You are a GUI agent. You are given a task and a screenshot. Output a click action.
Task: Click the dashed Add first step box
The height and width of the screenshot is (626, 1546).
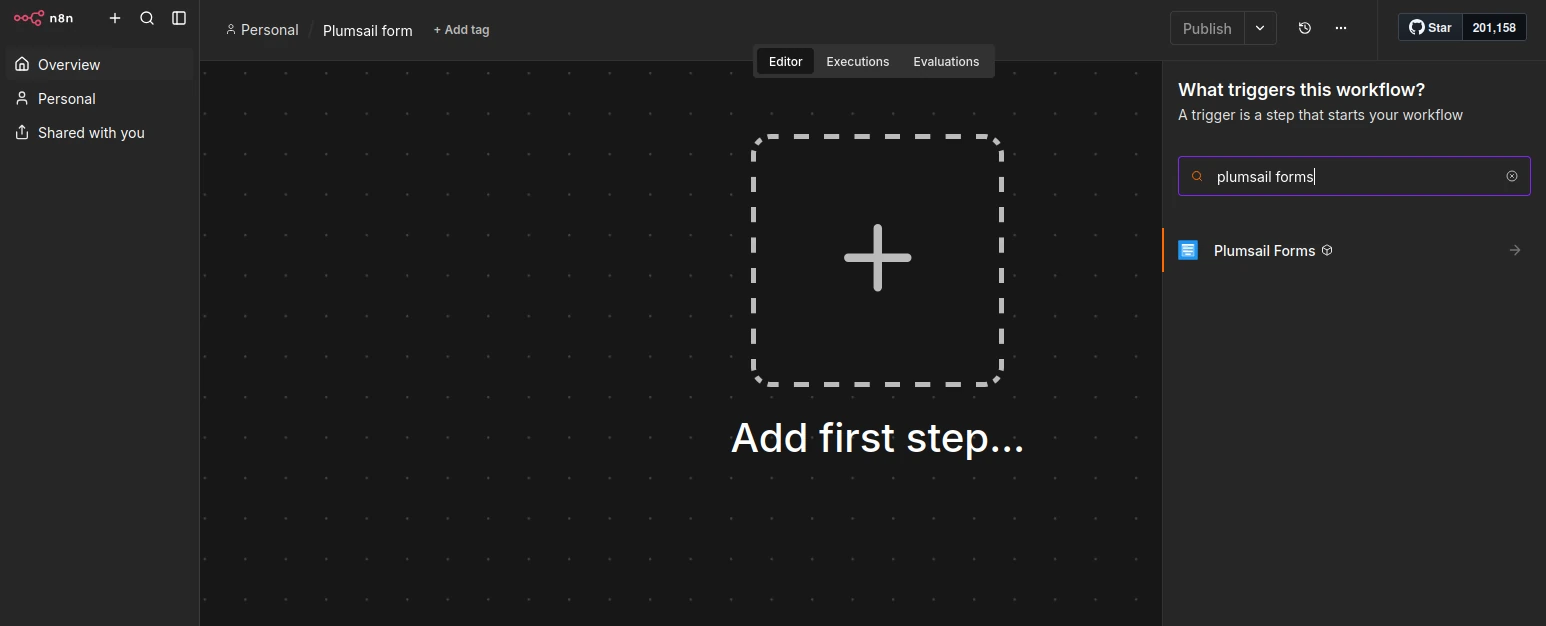click(877, 259)
